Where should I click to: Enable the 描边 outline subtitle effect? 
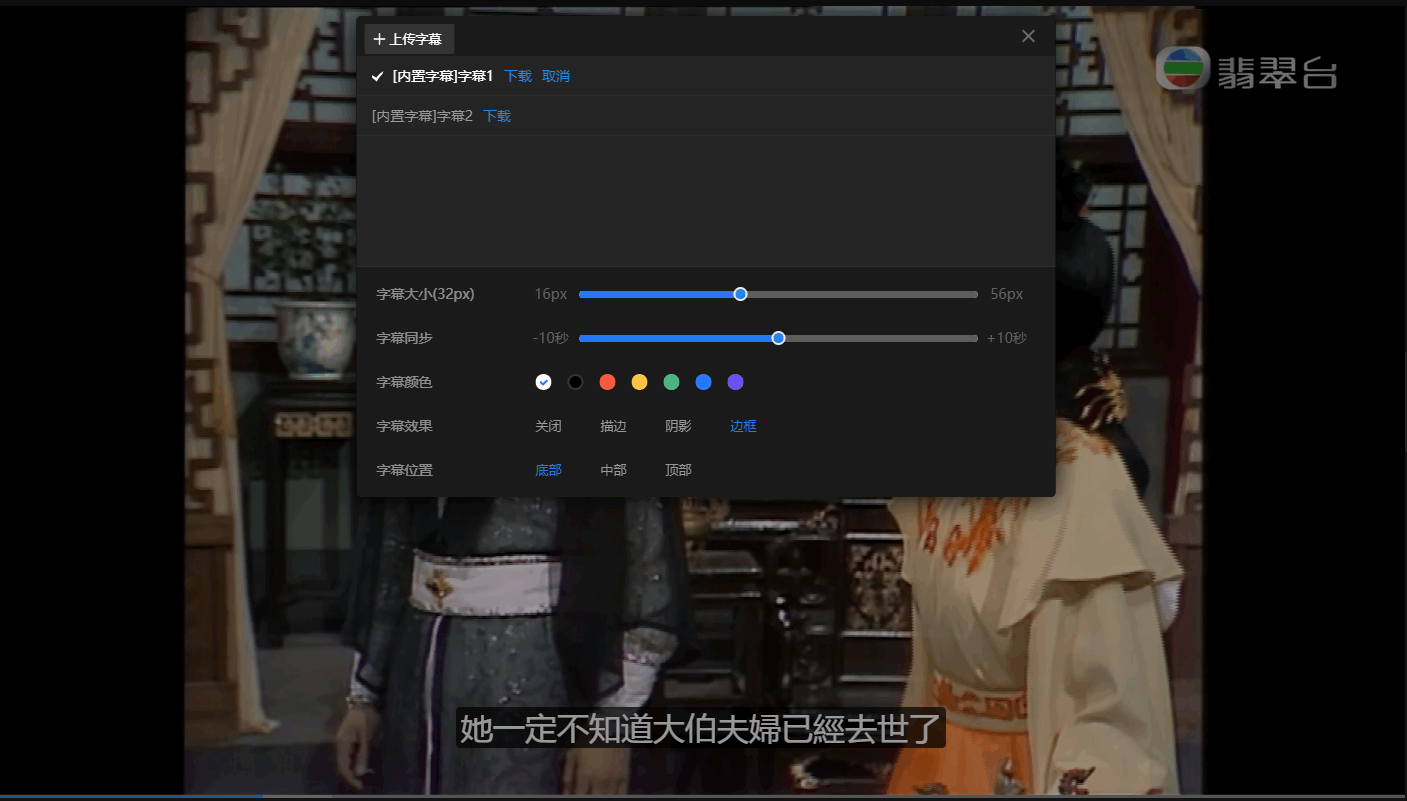click(x=613, y=426)
